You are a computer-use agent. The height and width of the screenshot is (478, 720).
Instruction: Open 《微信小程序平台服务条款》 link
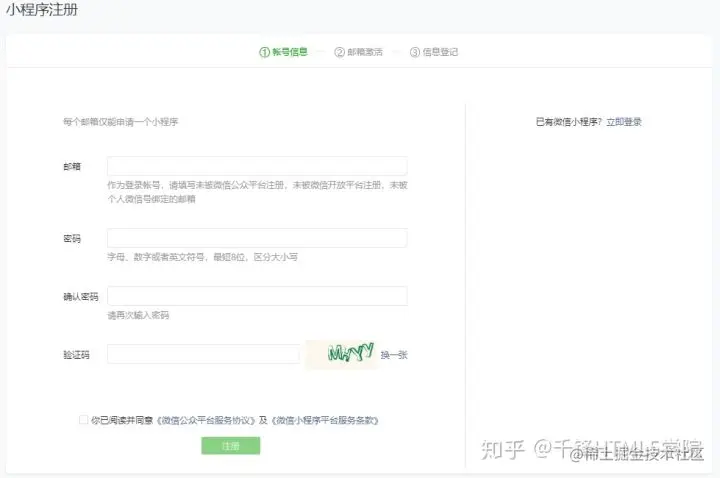tap(325, 420)
